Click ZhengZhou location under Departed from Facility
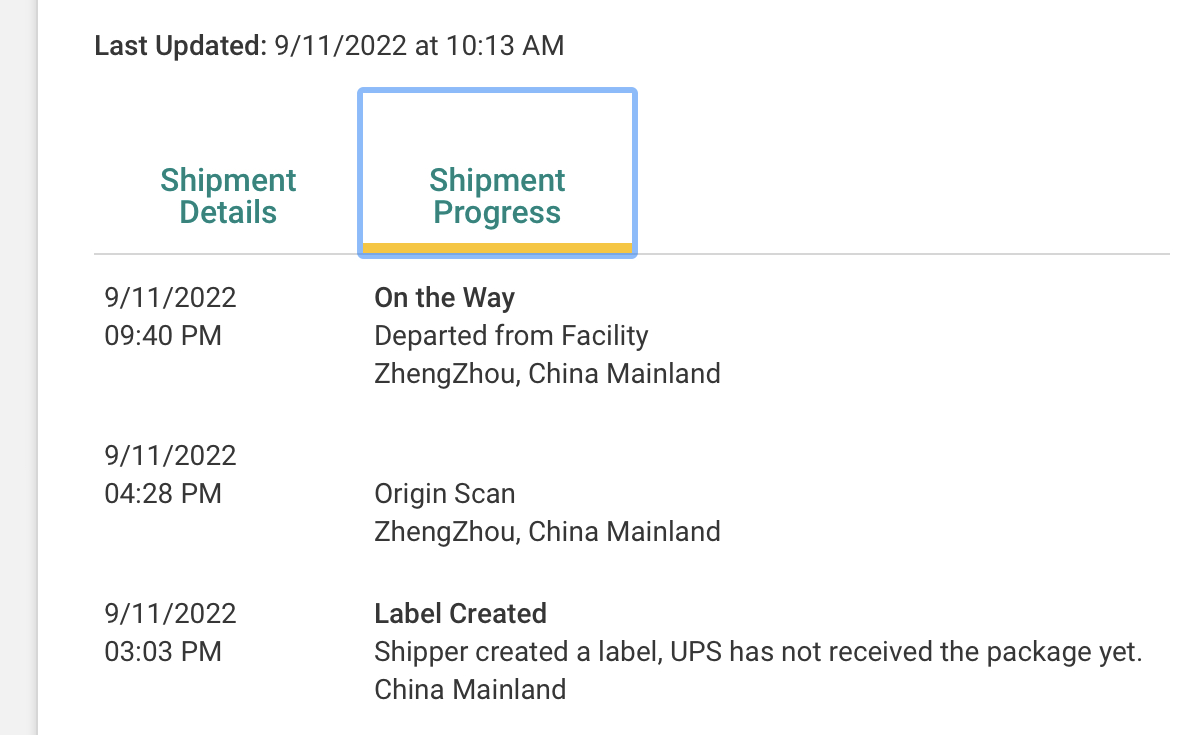Image resolution: width=1201 pixels, height=735 pixels. (x=547, y=374)
